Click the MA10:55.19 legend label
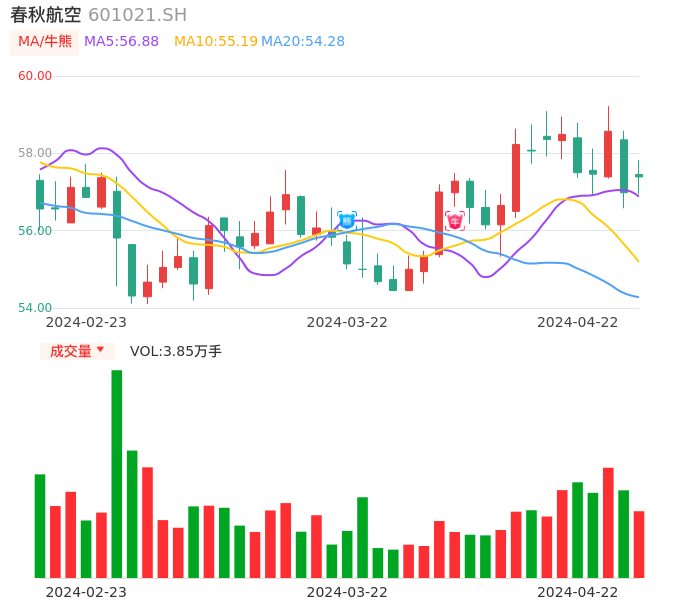The width and height of the screenshot is (686, 606). (x=215, y=42)
